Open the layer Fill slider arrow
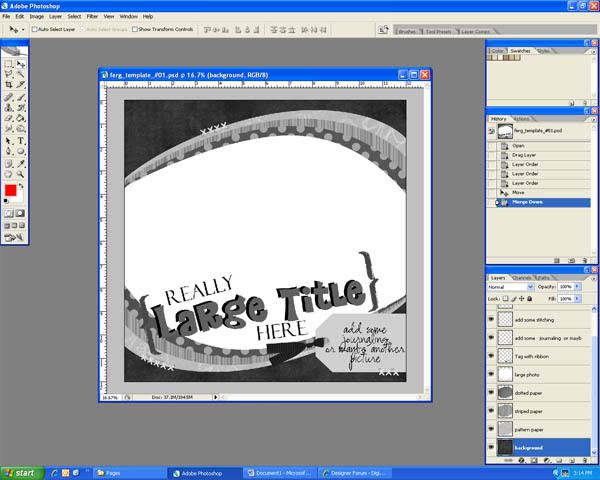The image size is (600, 480). pyautogui.click(x=579, y=298)
